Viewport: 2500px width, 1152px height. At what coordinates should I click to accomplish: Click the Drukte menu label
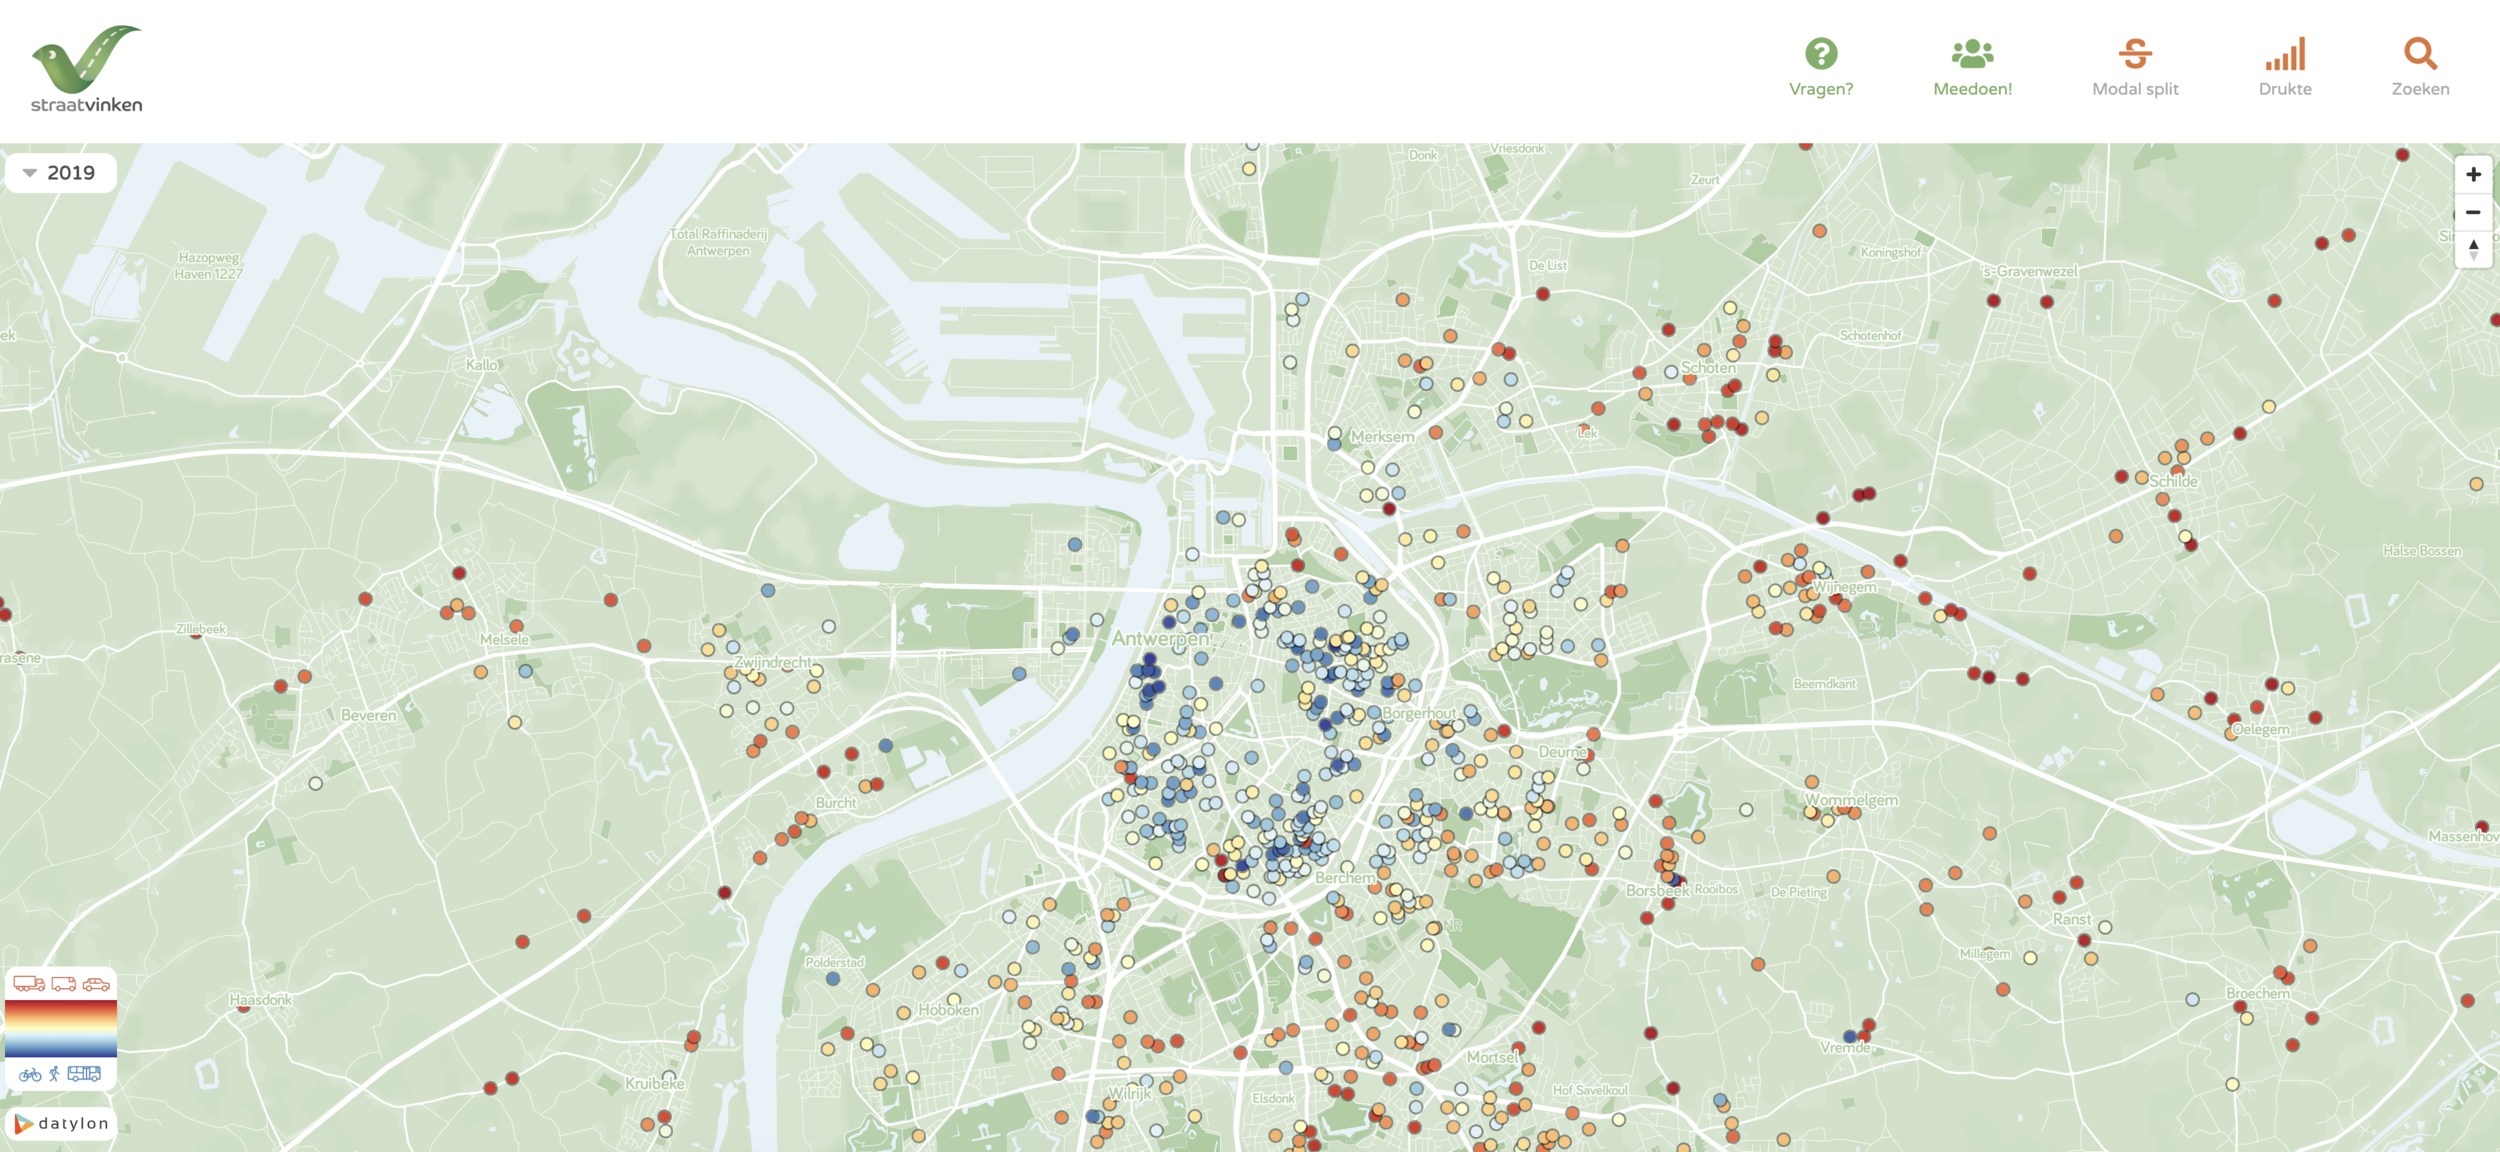2285,89
